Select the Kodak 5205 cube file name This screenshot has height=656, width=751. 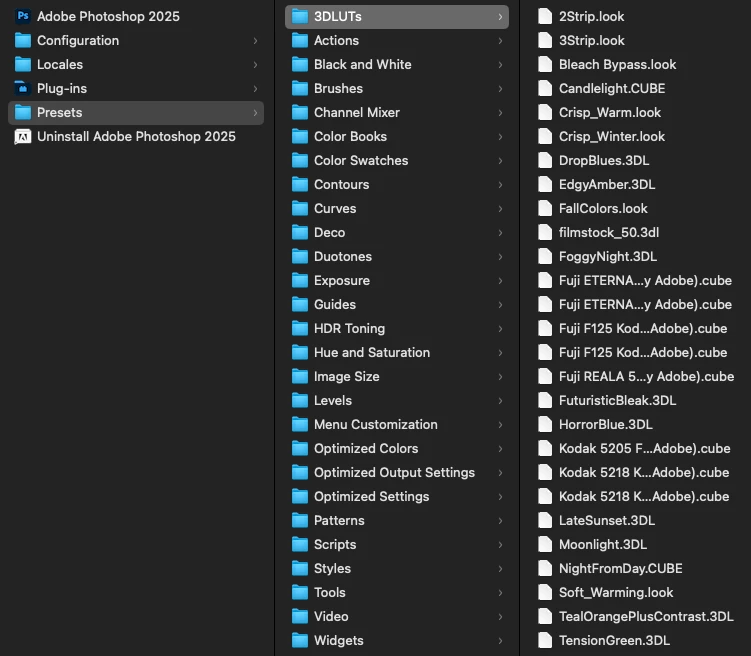coord(645,449)
